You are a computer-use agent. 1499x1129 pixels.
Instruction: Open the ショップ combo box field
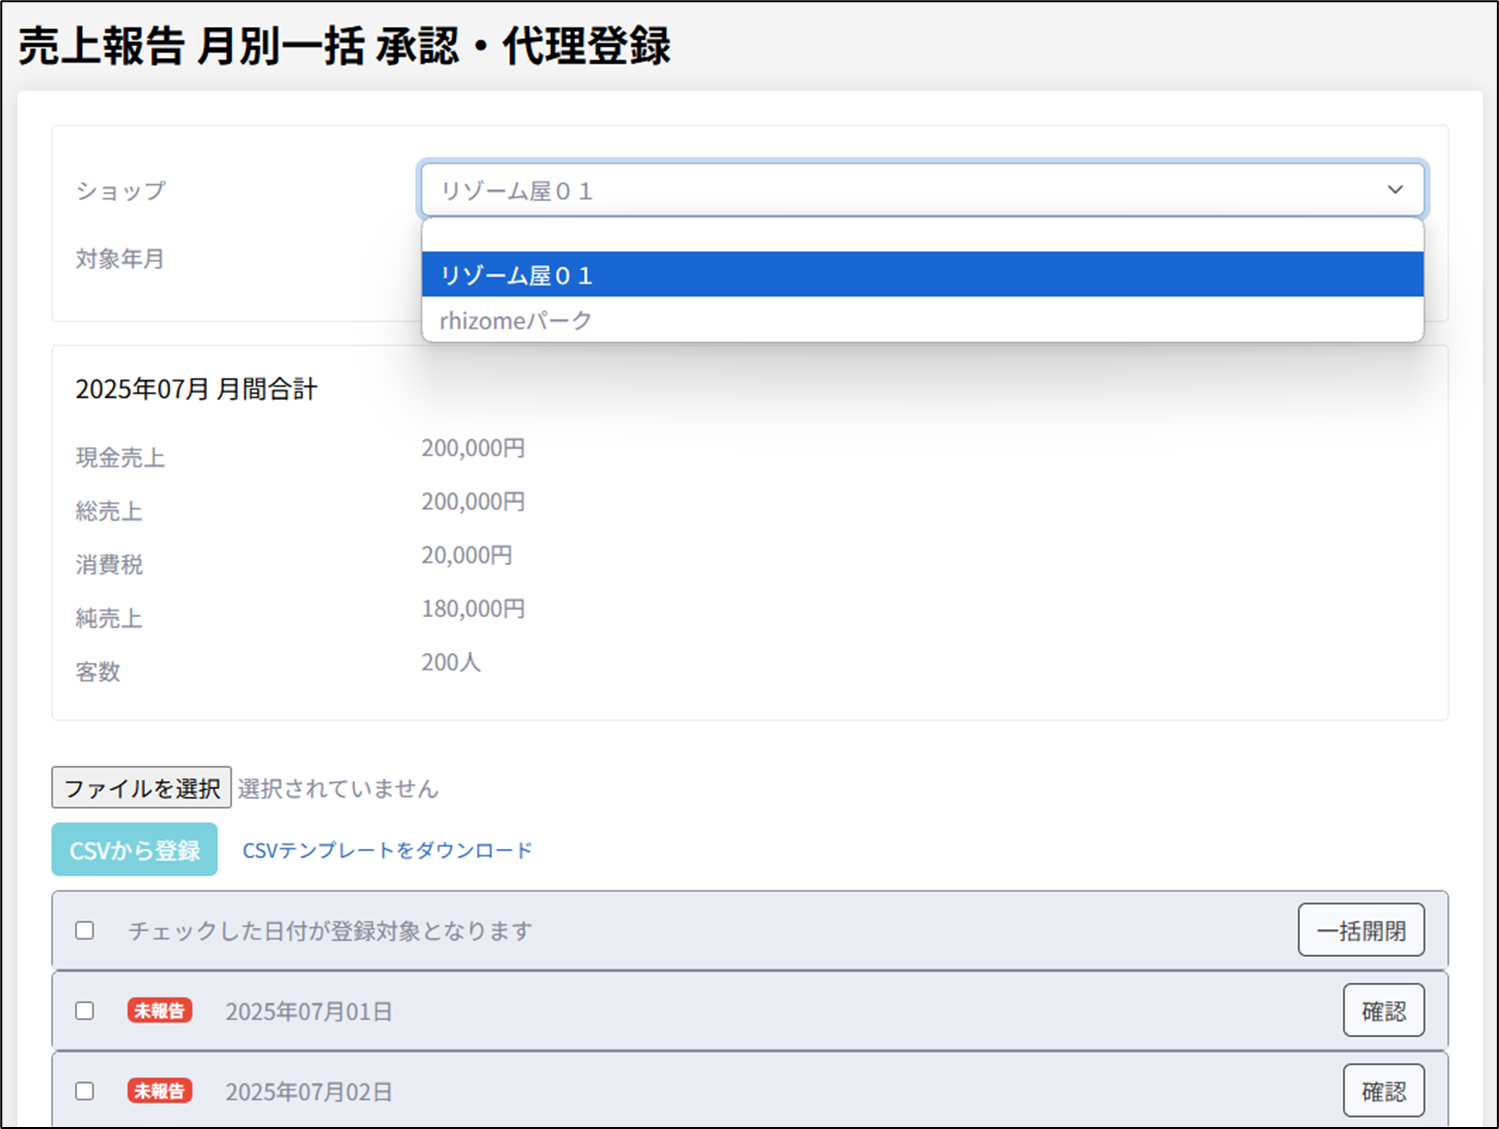[x=900, y=190]
